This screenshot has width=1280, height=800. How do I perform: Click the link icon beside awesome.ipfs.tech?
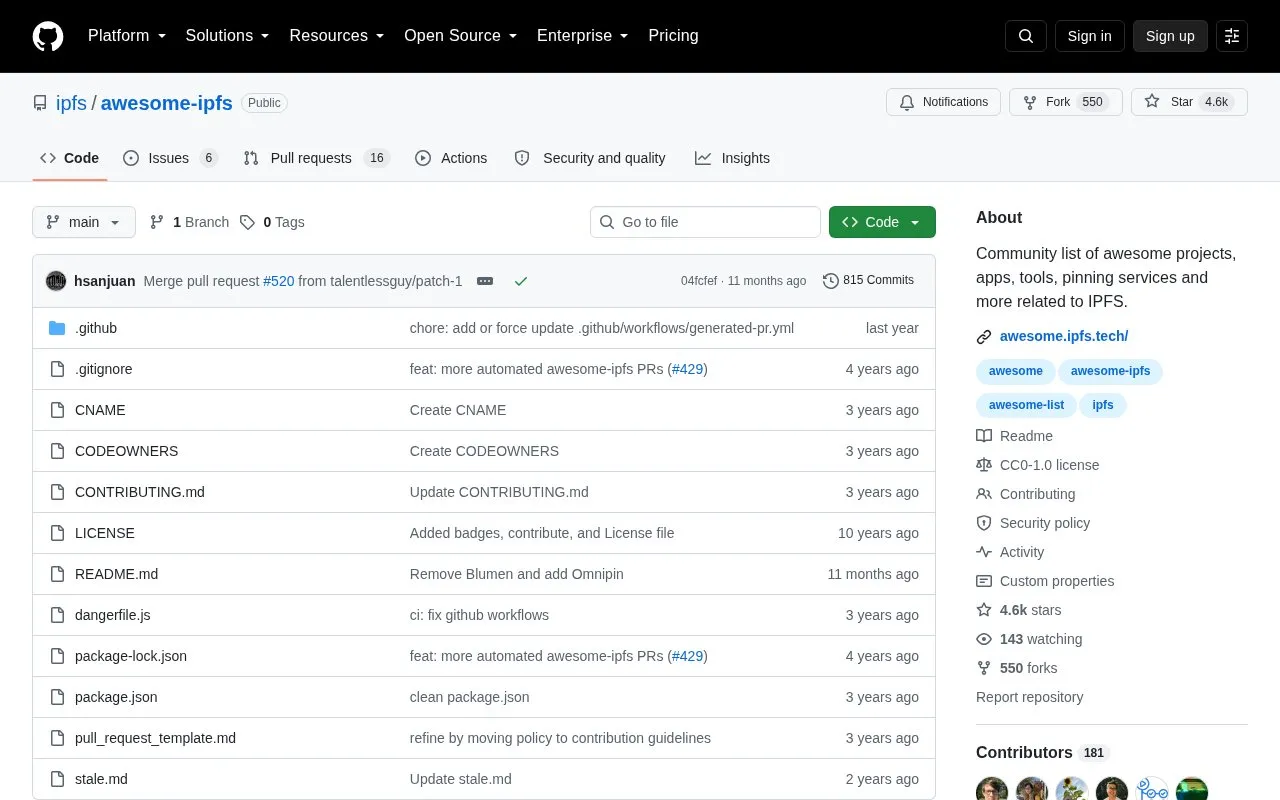pyautogui.click(x=984, y=337)
